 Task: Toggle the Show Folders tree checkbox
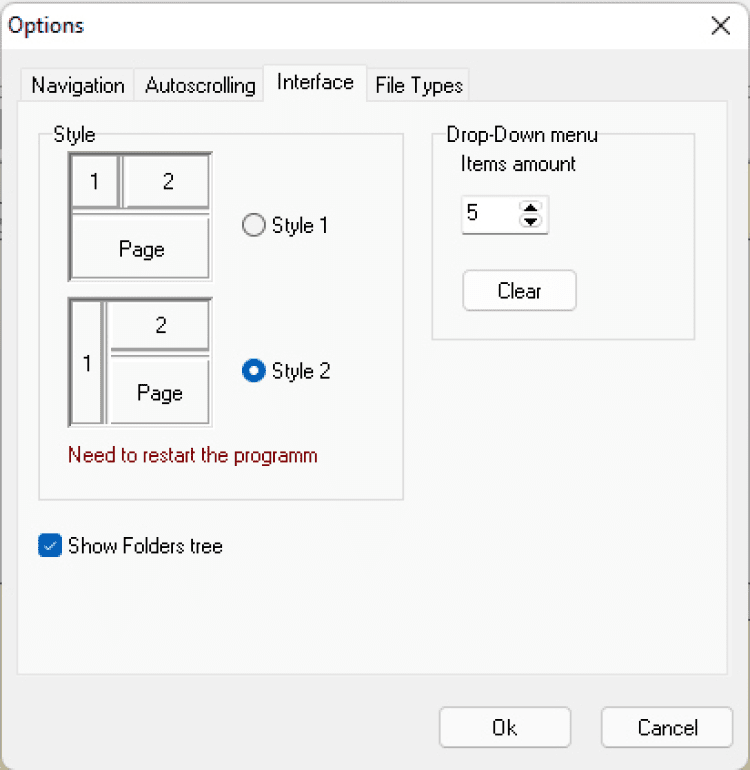[x=50, y=546]
